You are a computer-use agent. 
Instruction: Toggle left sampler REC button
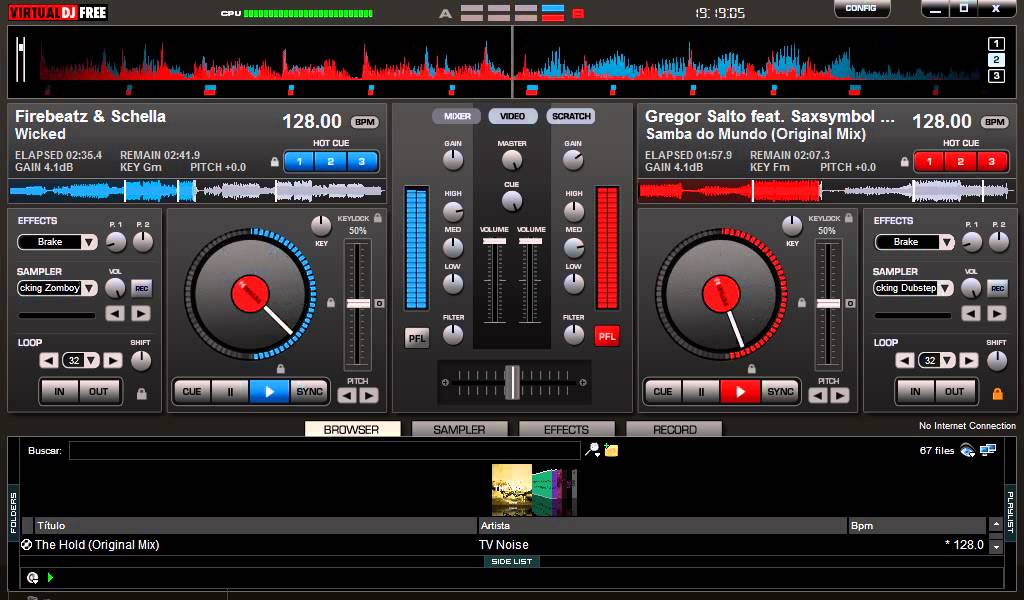(x=141, y=289)
